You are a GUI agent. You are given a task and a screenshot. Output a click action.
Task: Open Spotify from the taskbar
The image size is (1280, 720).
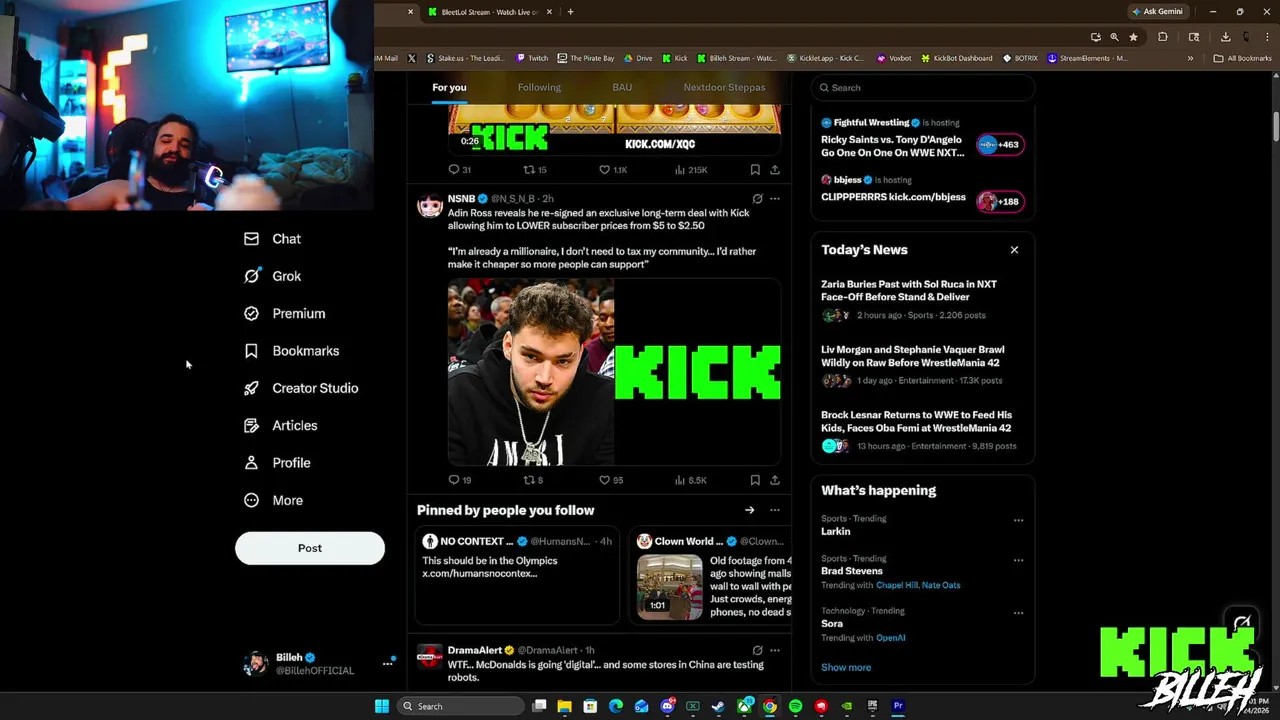click(795, 706)
